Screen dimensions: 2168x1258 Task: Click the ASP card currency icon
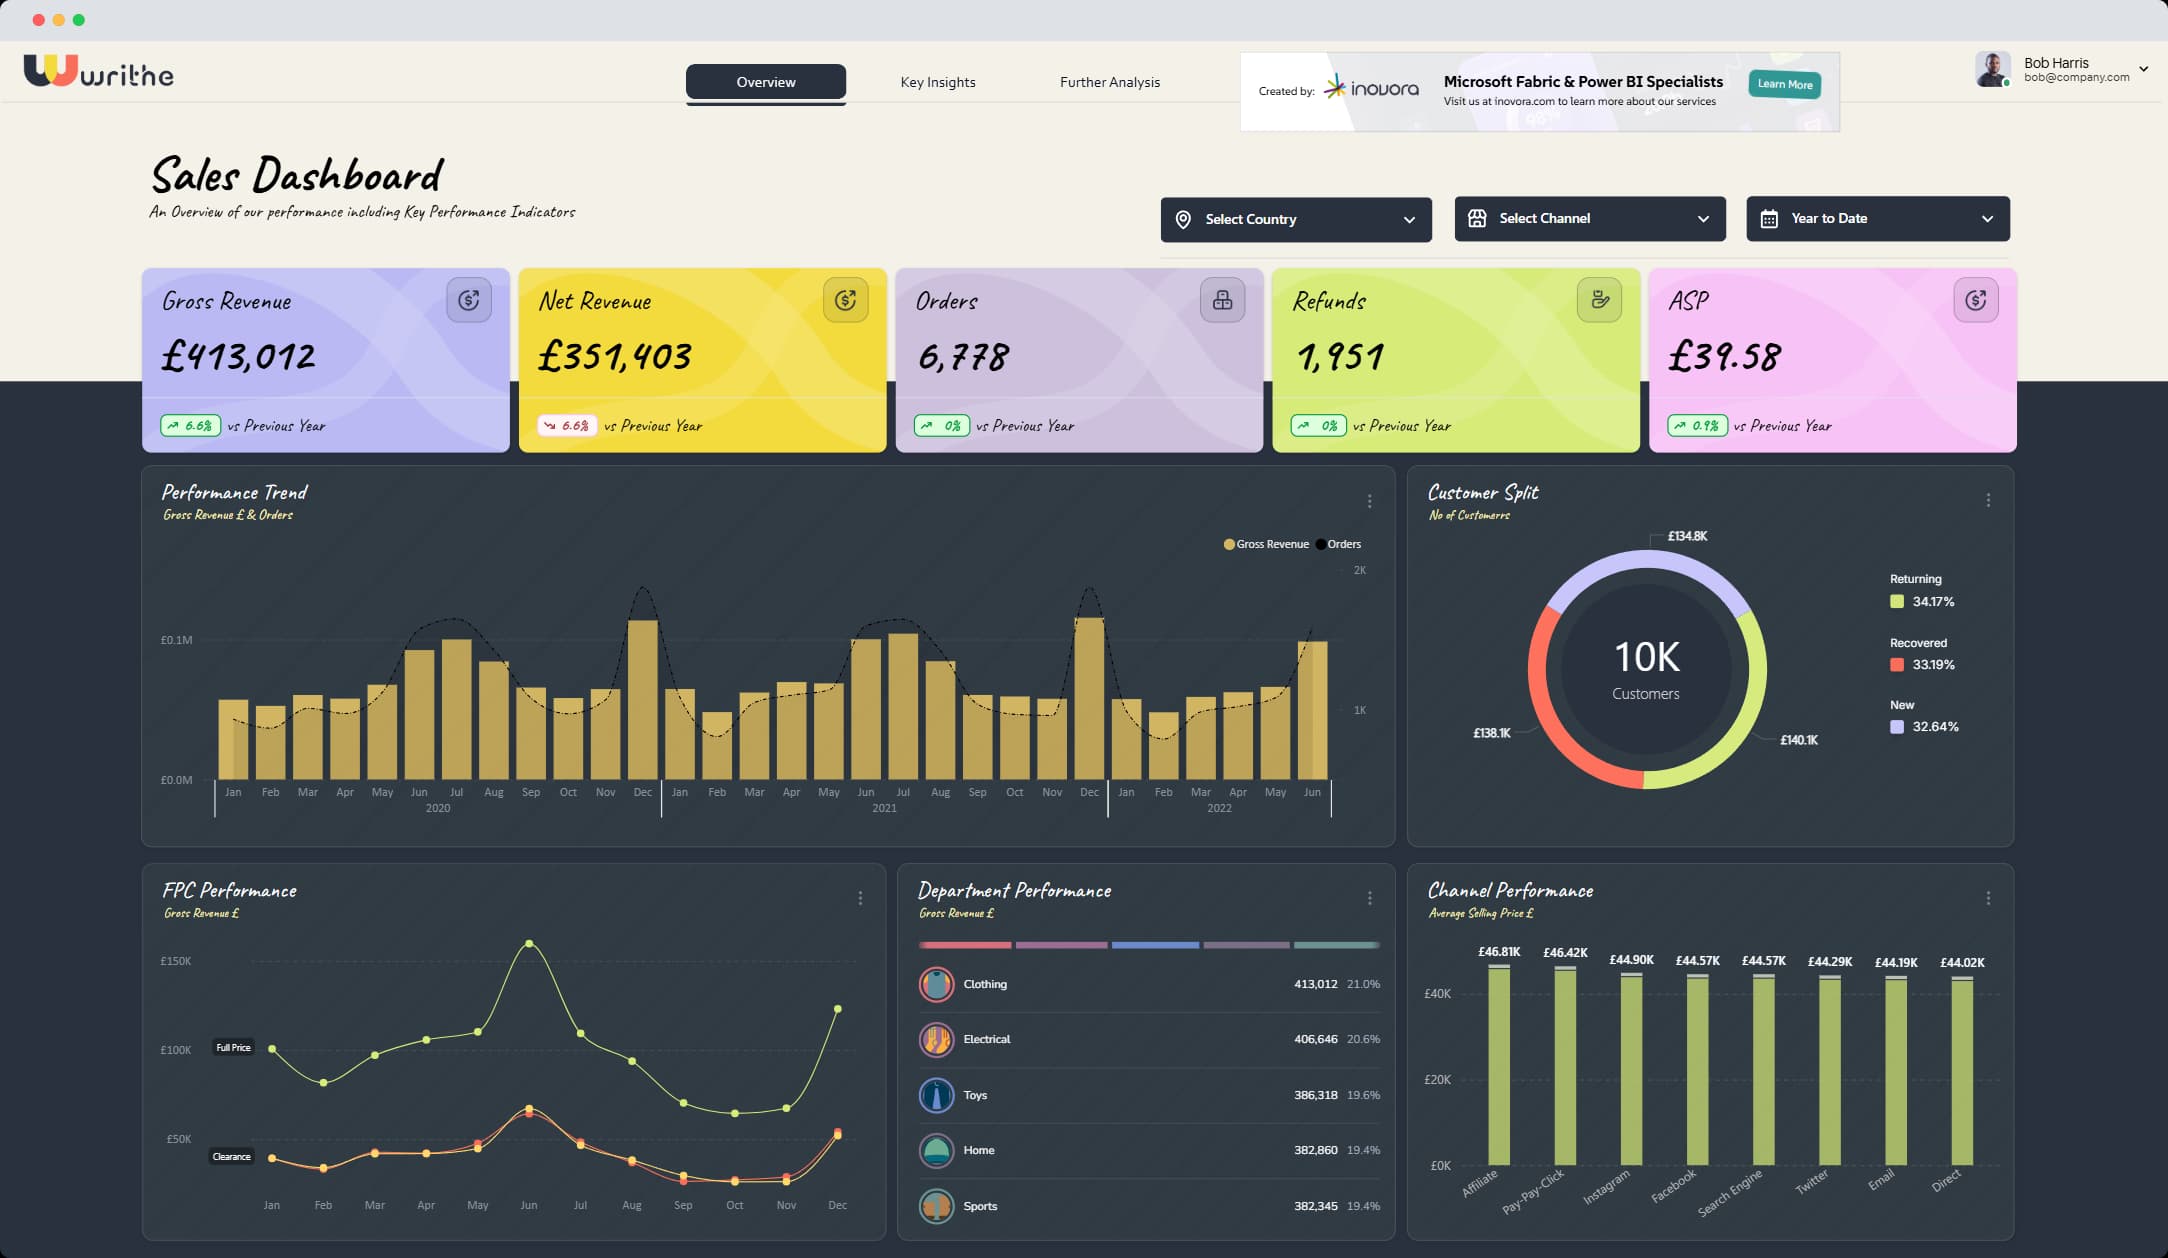[1975, 300]
